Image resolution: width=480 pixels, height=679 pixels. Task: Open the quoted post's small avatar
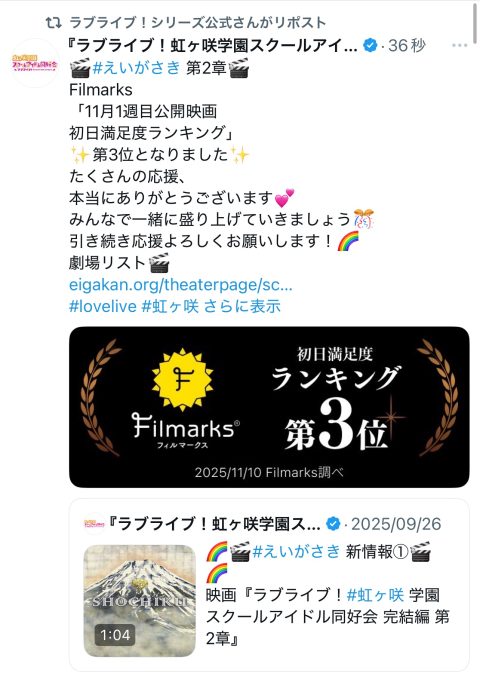tap(94, 524)
